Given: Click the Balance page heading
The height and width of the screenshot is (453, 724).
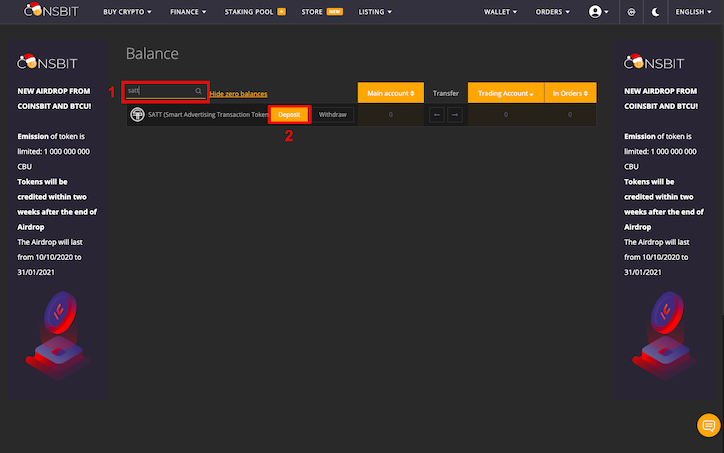Looking at the screenshot, I should pos(152,54).
